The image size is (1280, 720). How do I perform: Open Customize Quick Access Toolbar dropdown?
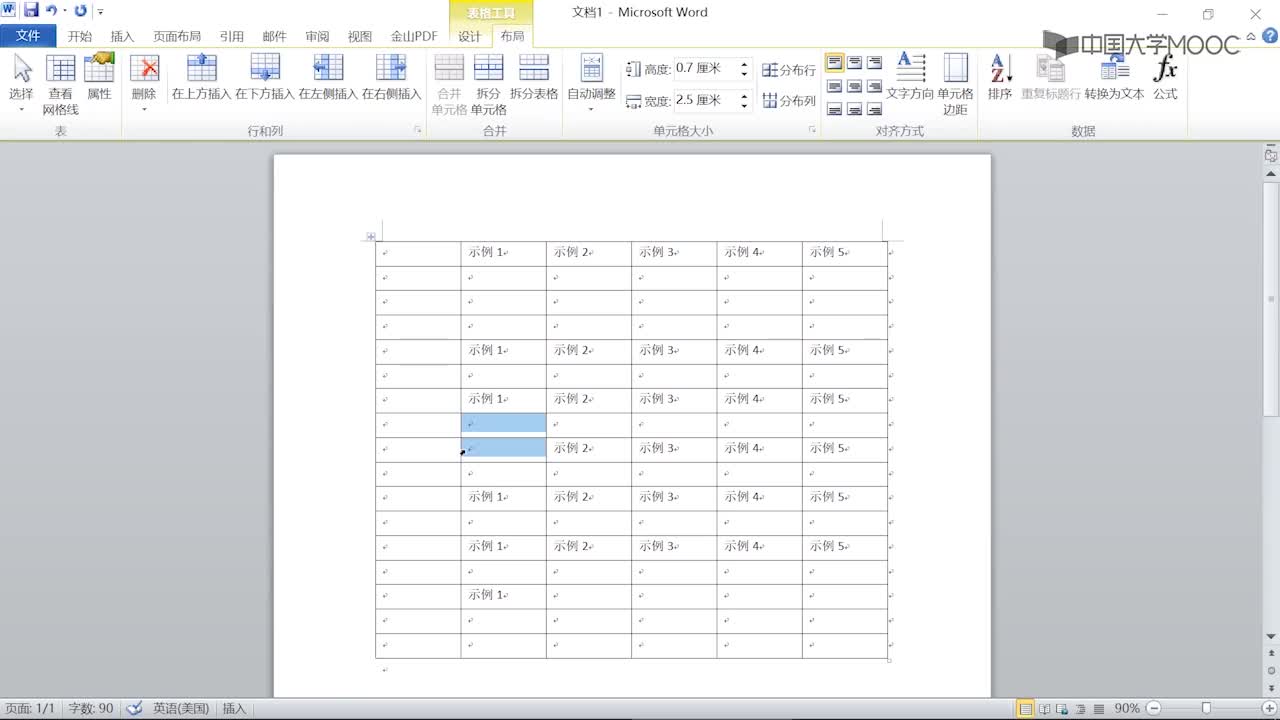(100, 12)
